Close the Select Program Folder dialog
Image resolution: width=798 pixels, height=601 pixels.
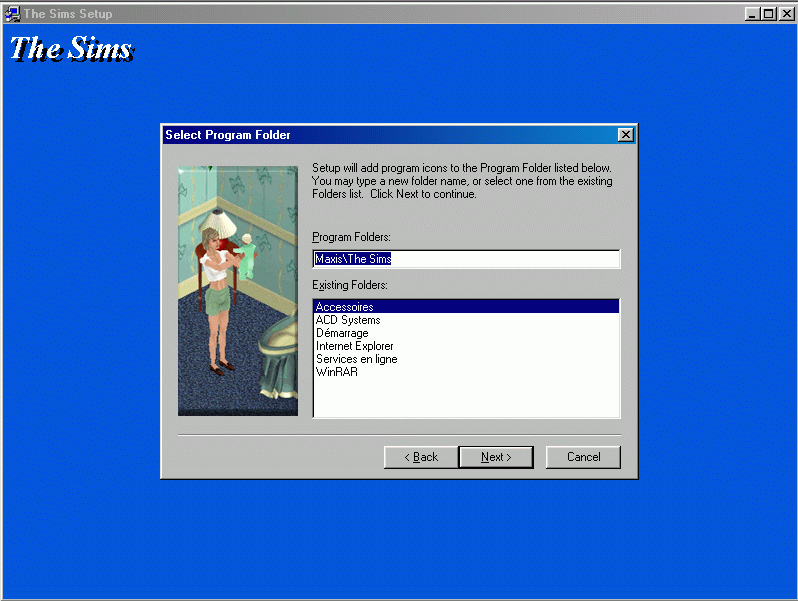click(625, 135)
